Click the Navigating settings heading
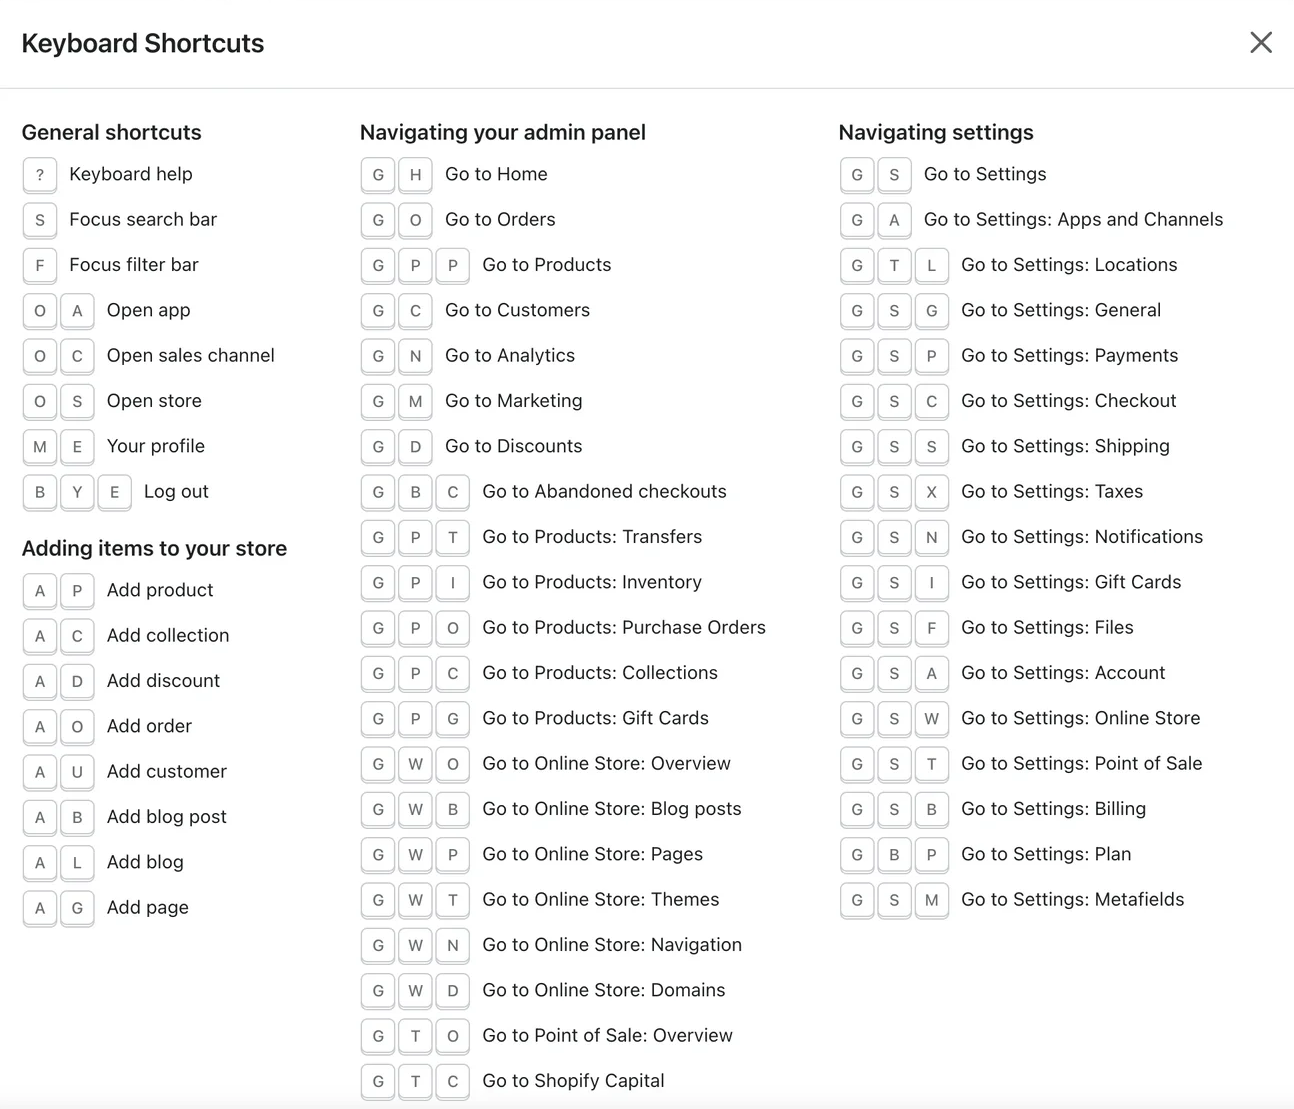This screenshot has width=1294, height=1109. coord(936,133)
